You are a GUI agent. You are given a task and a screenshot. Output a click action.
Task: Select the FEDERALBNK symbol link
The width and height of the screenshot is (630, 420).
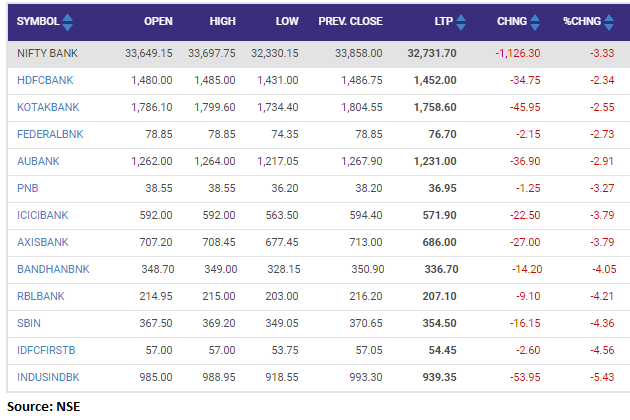click(x=50, y=131)
